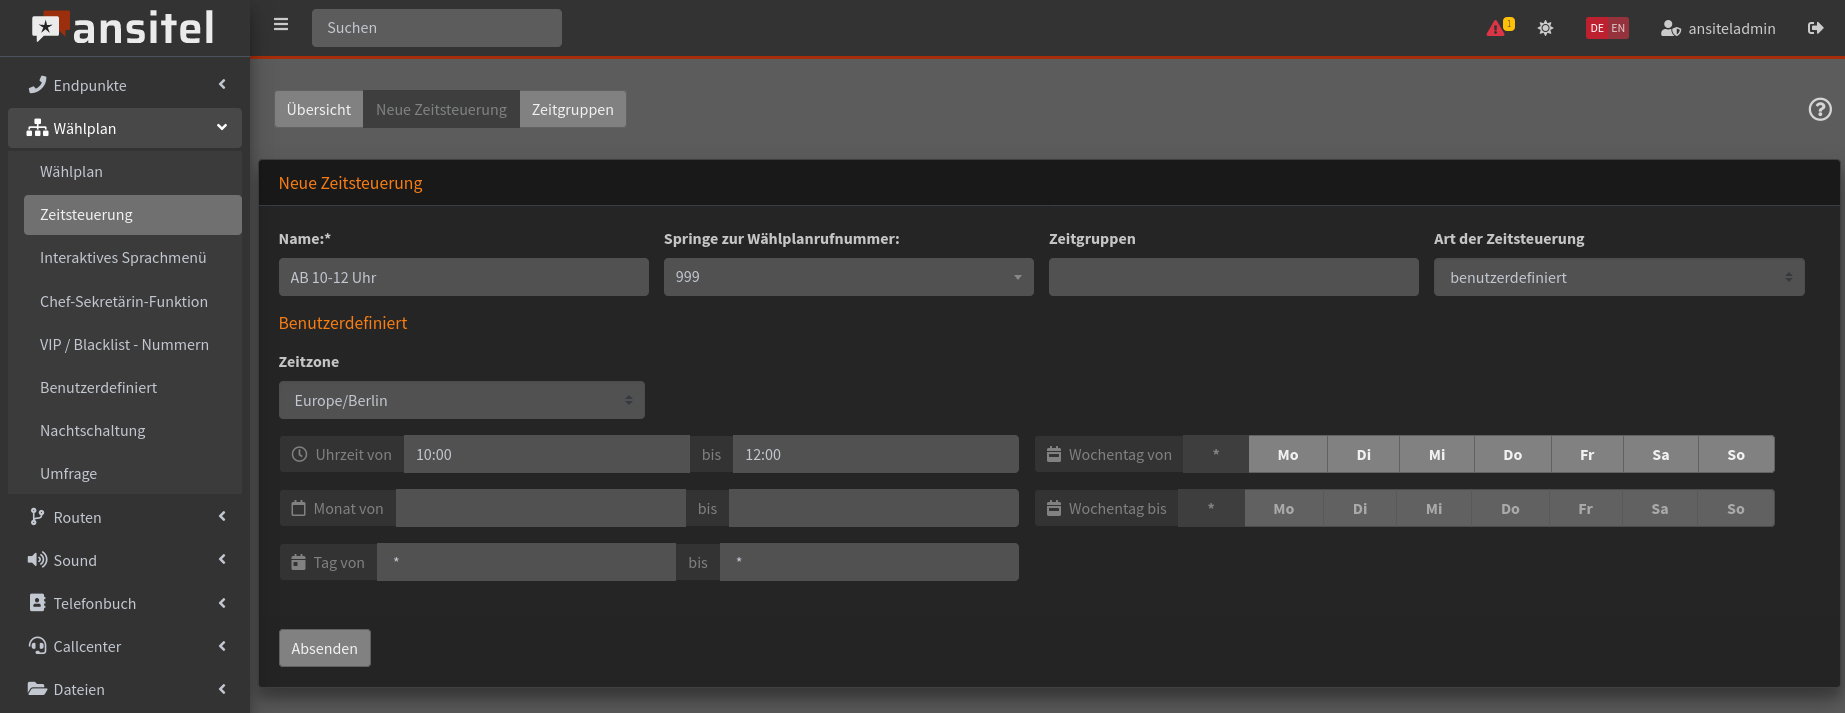The height and width of the screenshot is (713, 1845).
Task: Click the Uhrzeit von time field
Action: click(546, 455)
